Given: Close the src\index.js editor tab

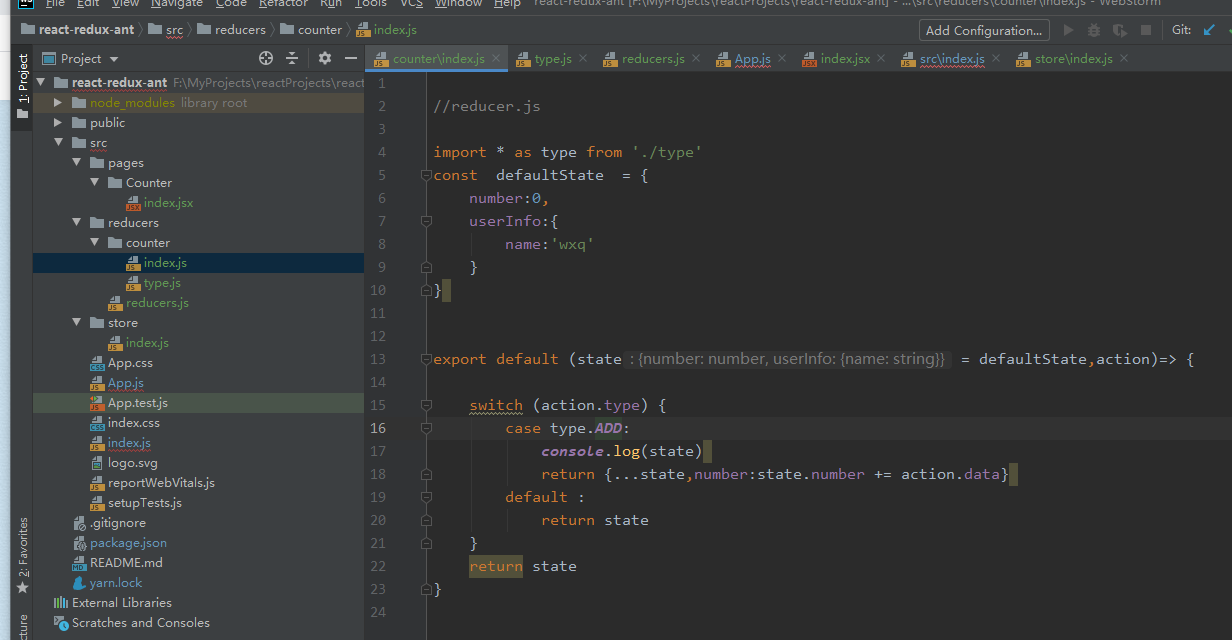Looking at the screenshot, I should tap(997, 59).
